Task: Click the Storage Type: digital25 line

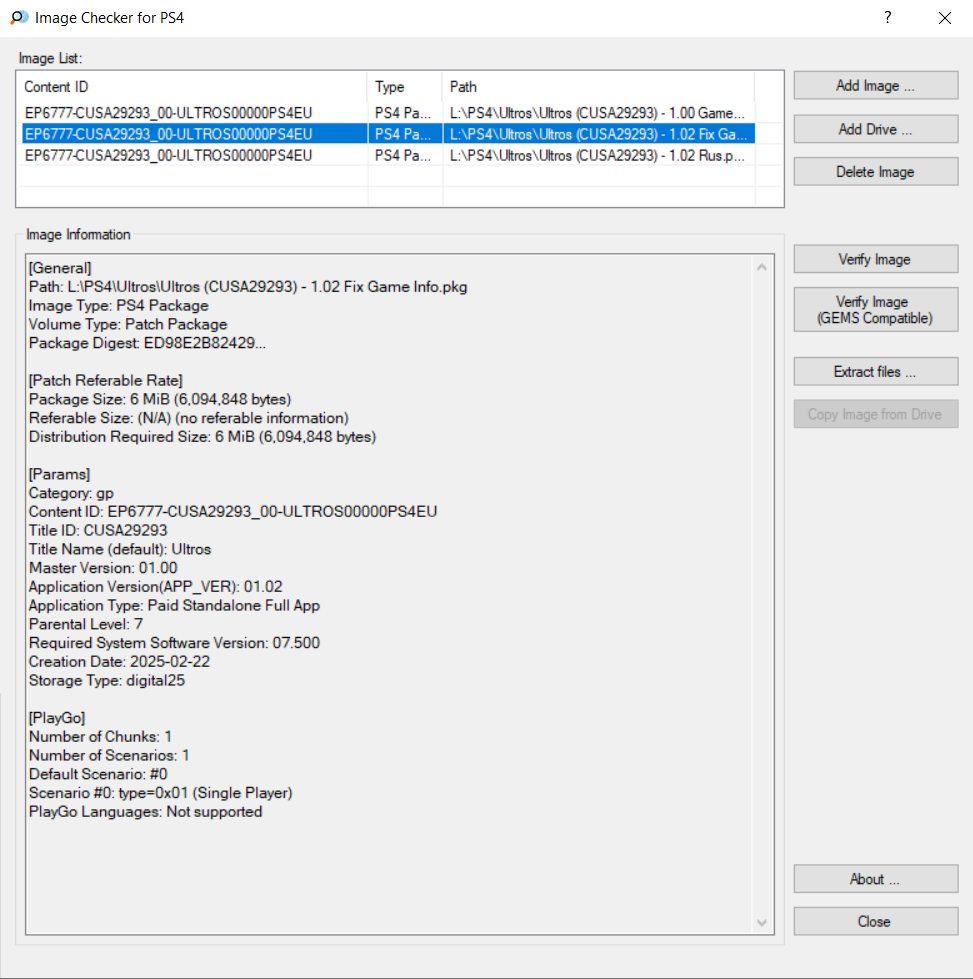Action: pyautogui.click(x=107, y=681)
